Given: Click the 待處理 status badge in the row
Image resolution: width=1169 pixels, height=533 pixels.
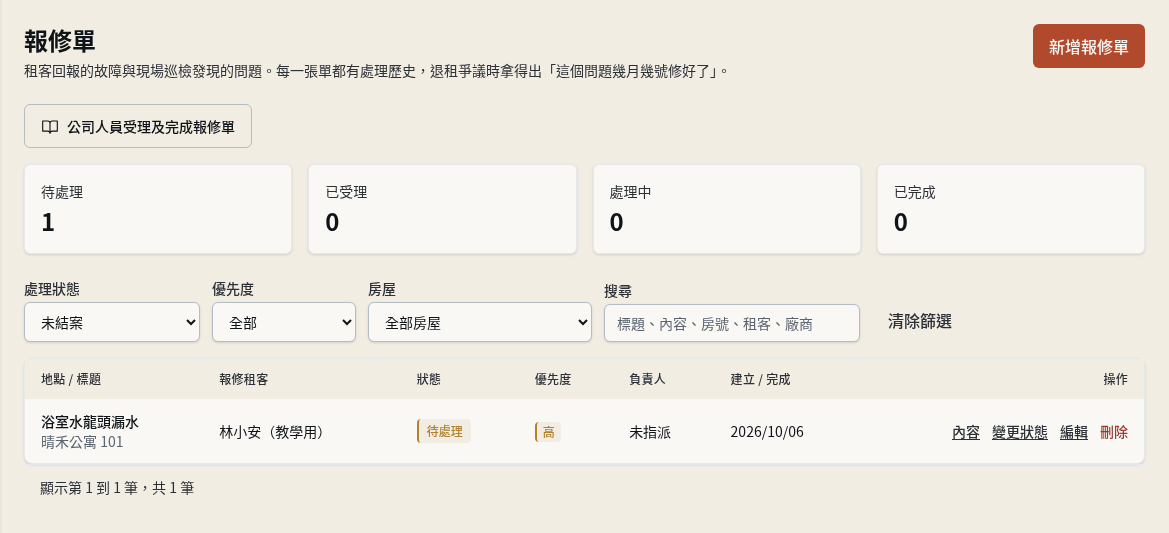Looking at the screenshot, I should click(444, 432).
